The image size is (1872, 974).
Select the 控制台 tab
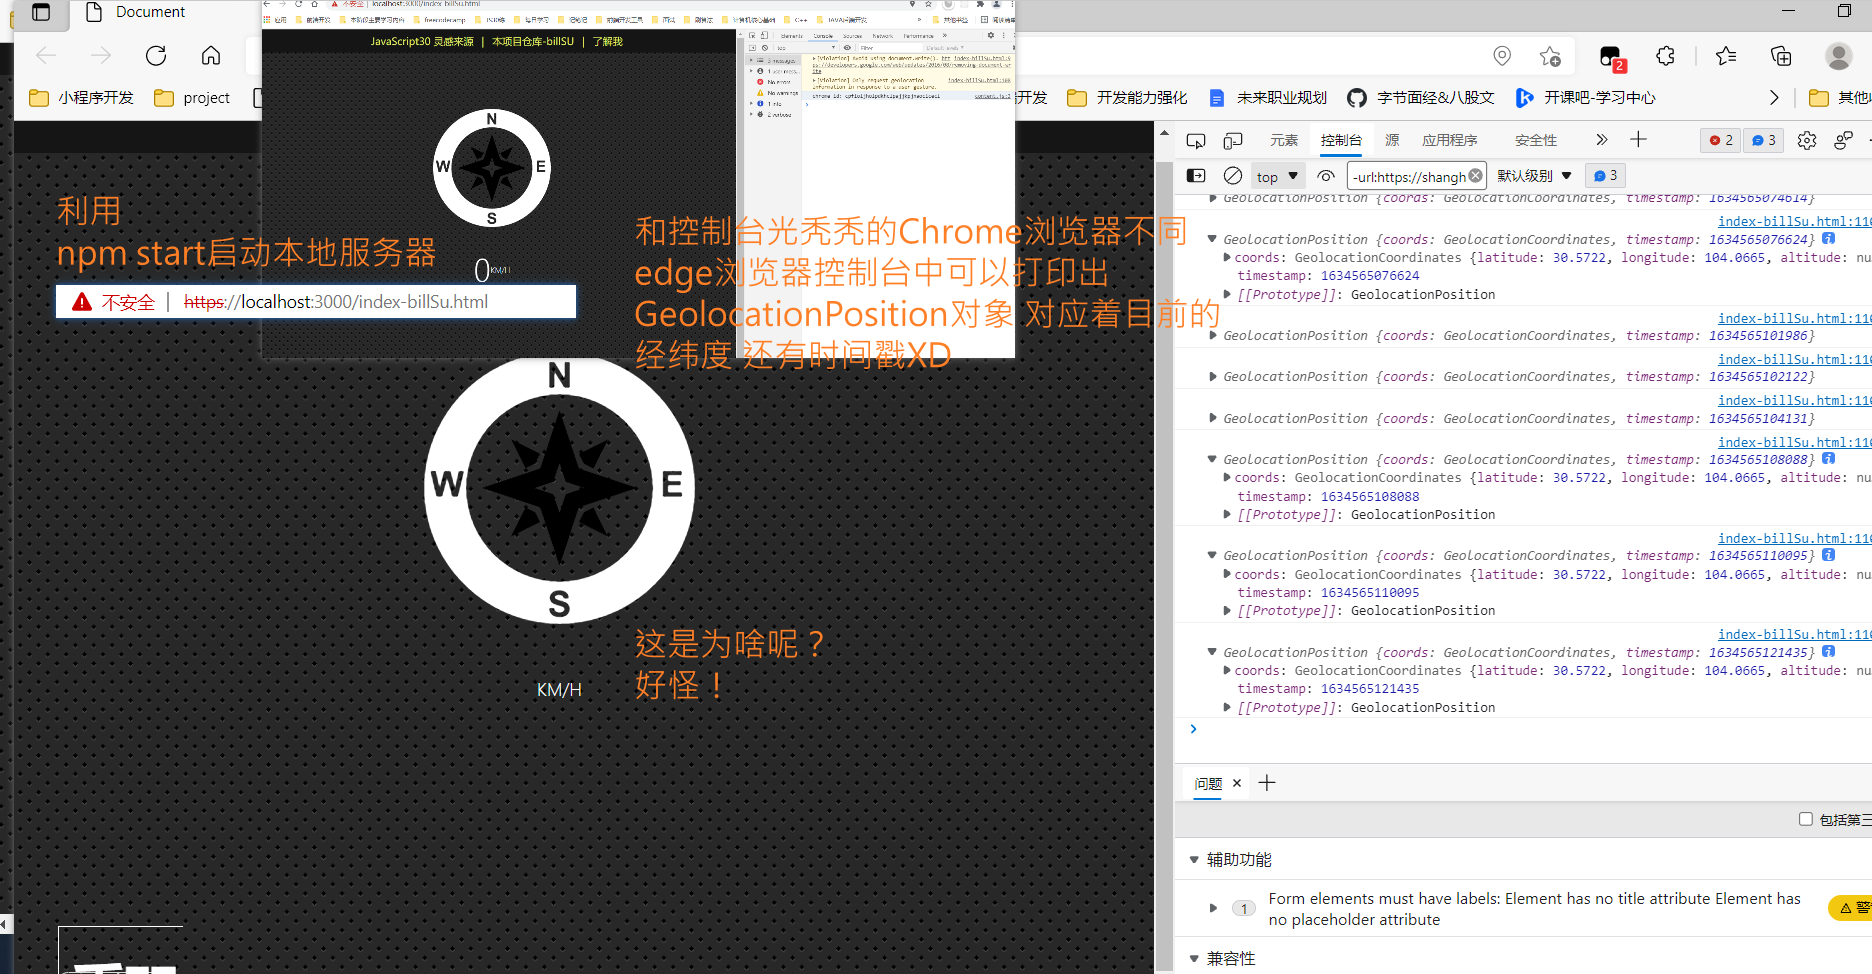[1341, 141]
